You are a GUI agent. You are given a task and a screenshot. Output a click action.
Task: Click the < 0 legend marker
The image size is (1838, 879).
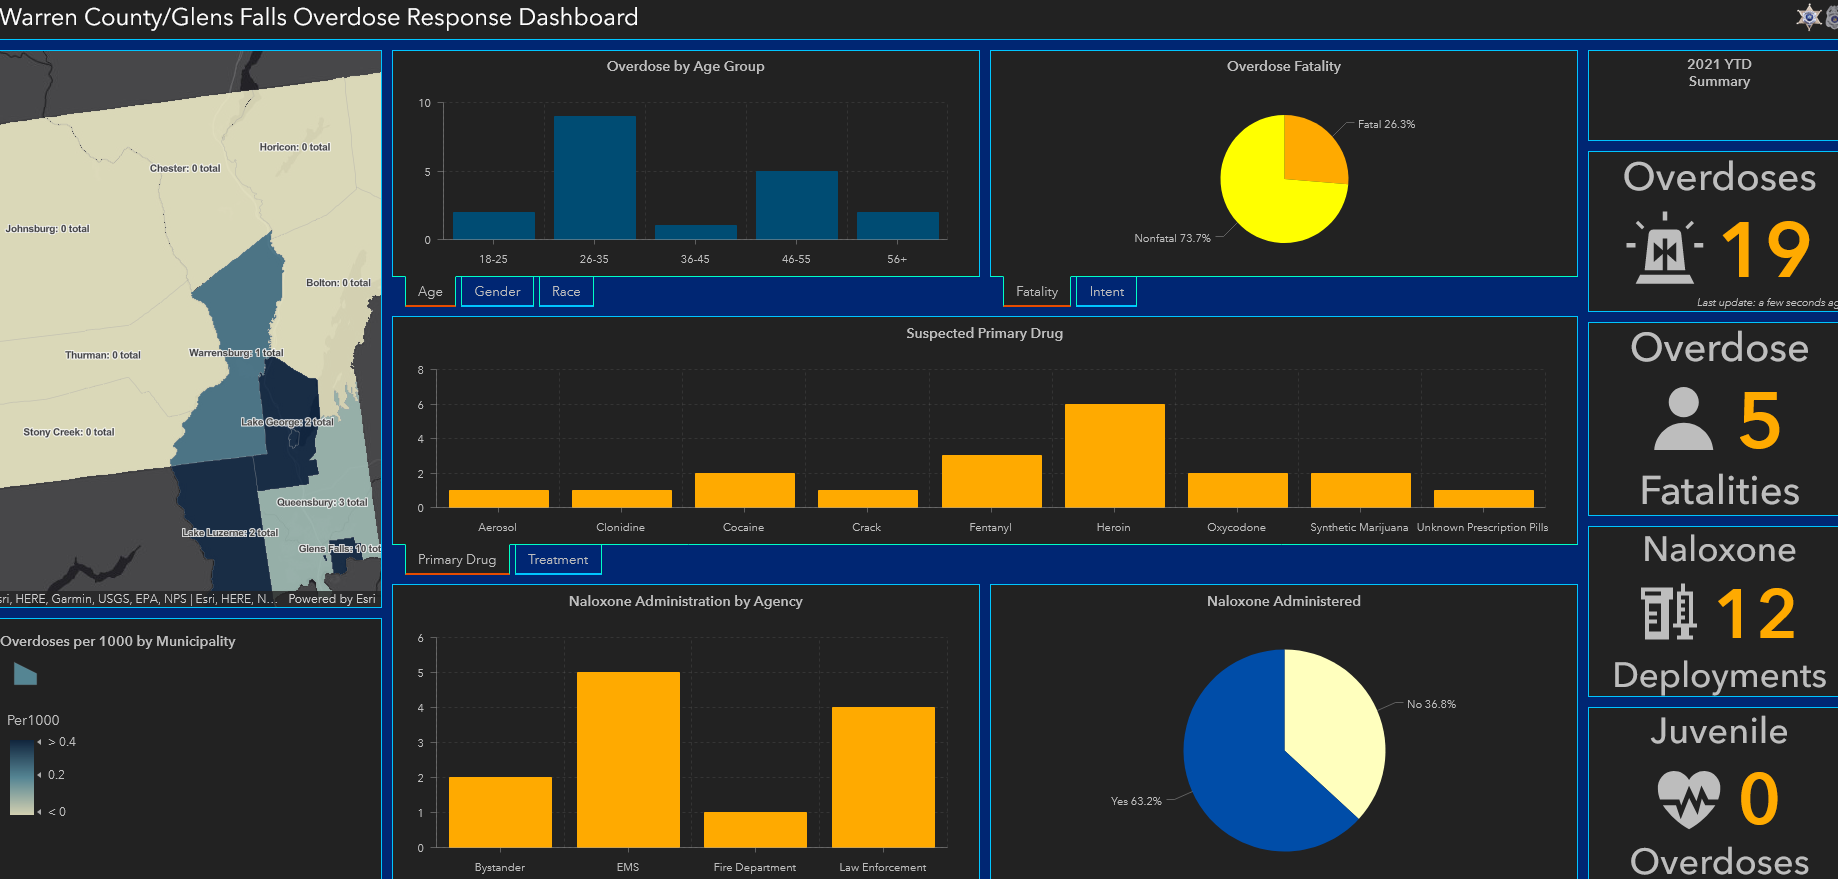pyautogui.click(x=39, y=812)
